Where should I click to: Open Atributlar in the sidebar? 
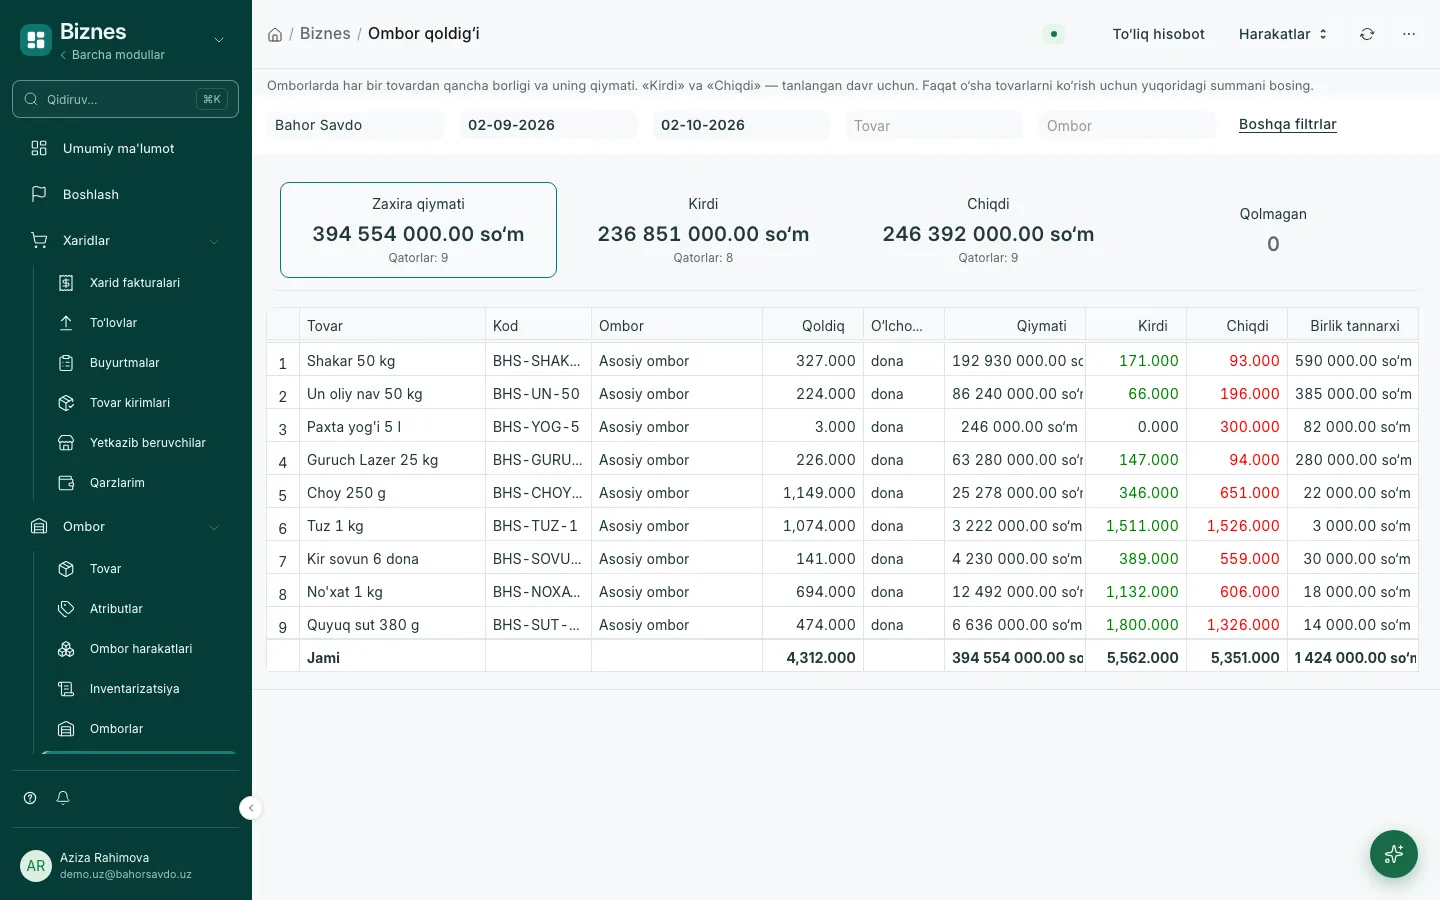coord(135,609)
